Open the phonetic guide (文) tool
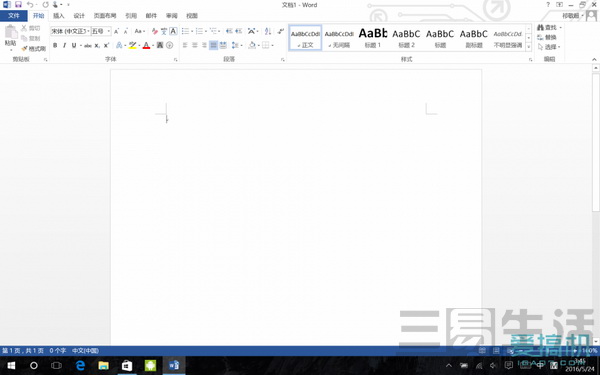600x375 pixels. pyautogui.click(x=164, y=31)
